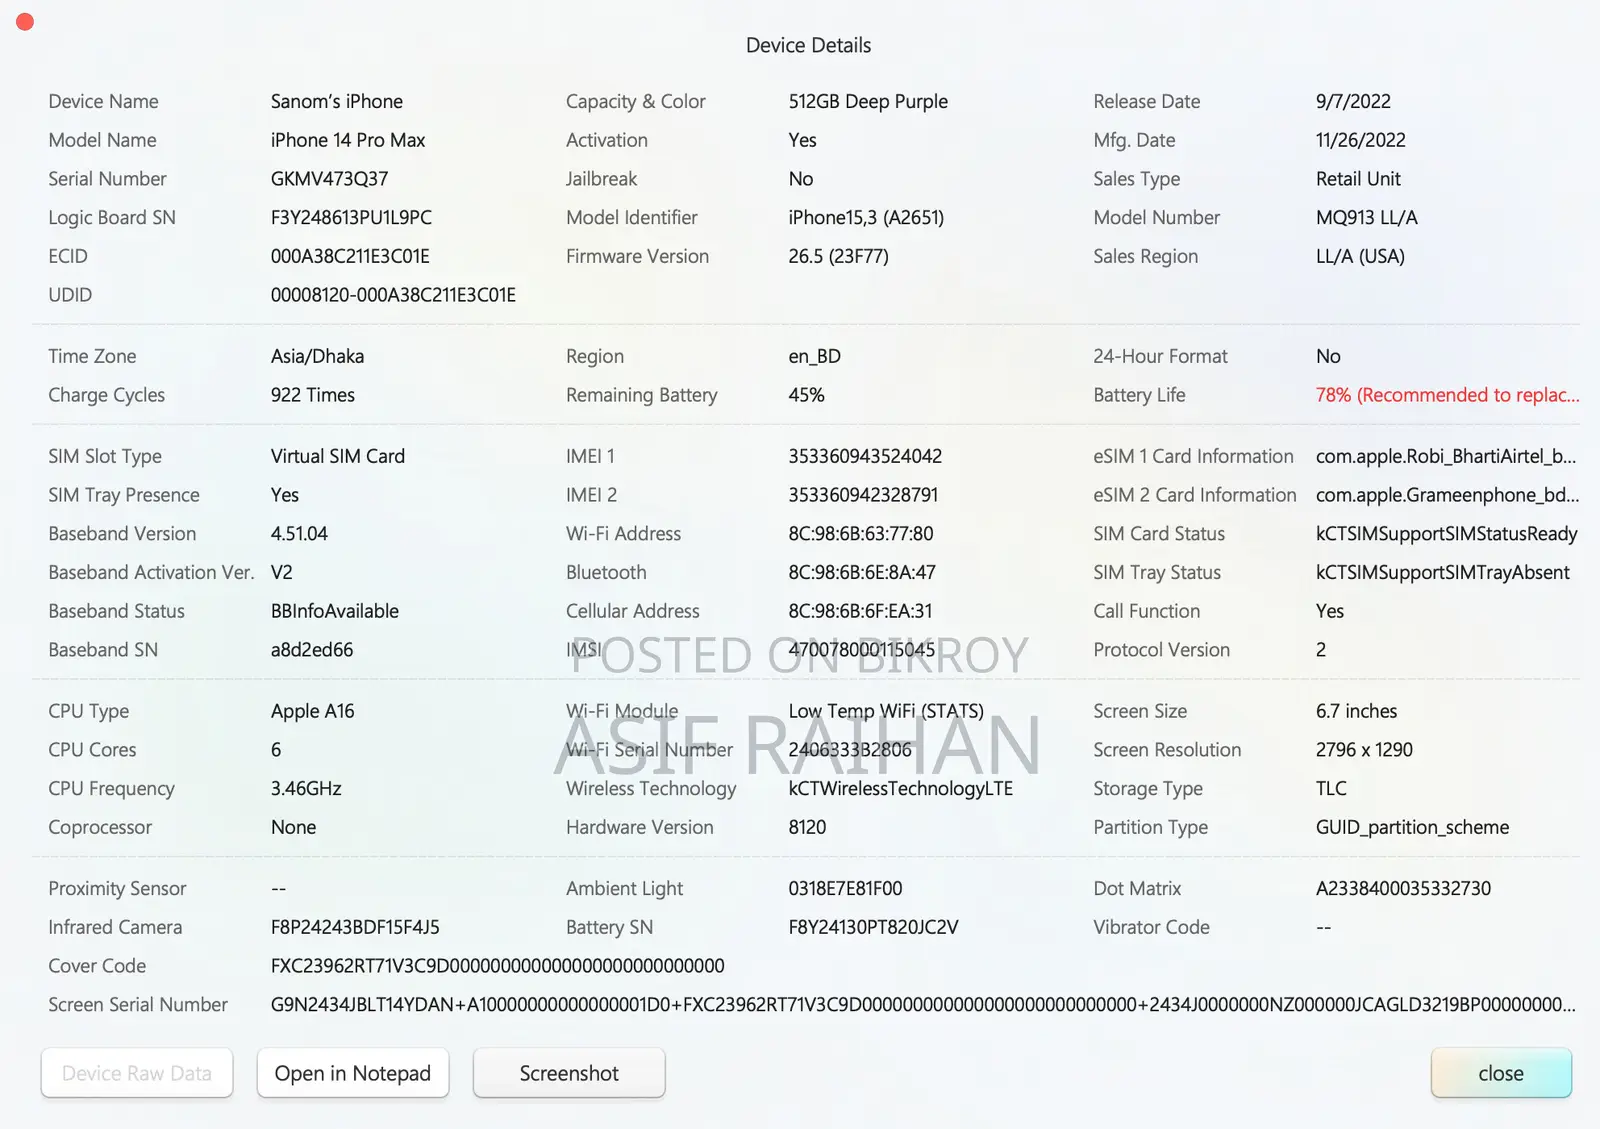Select Wi-Fi module "Low Temp WiFi (STATS)"
1600x1129 pixels.
[x=886, y=711]
